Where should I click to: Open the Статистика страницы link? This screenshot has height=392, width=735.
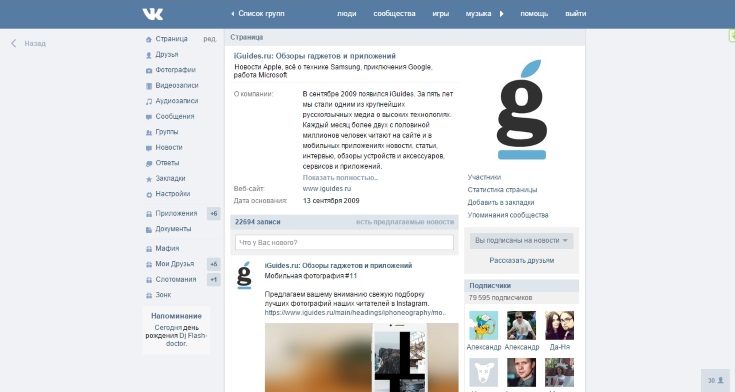[502, 190]
